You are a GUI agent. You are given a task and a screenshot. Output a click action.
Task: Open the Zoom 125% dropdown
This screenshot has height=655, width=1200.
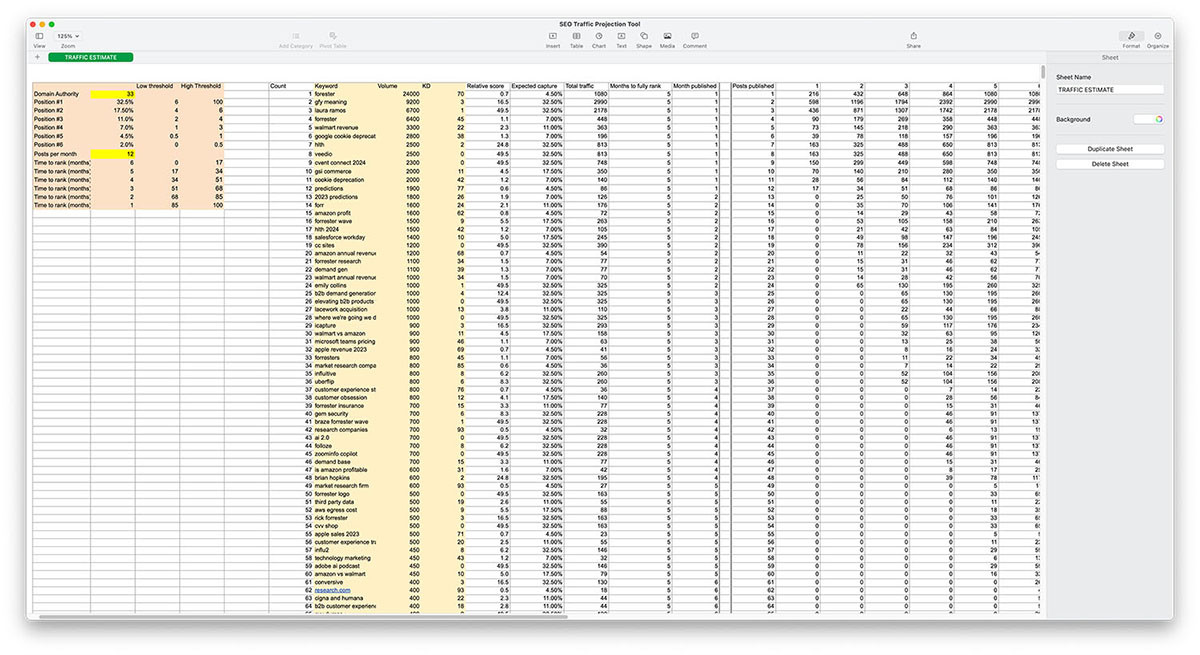click(68, 36)
